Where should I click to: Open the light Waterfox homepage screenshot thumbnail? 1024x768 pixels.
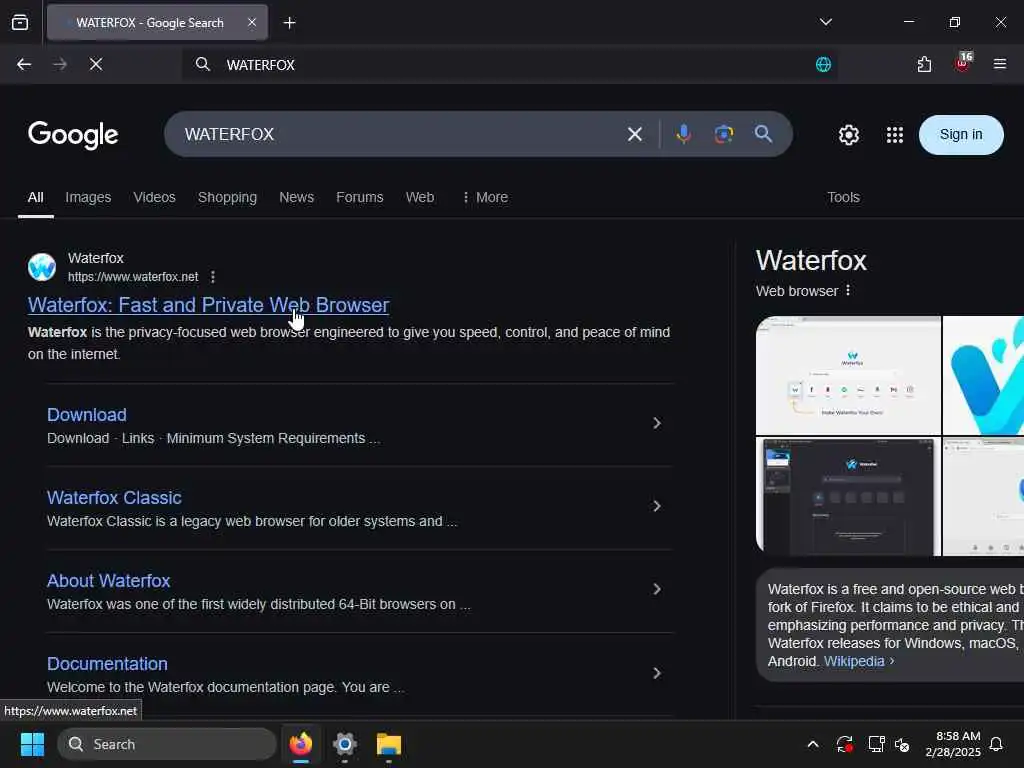pyautogui.click(x=848, y=376)
